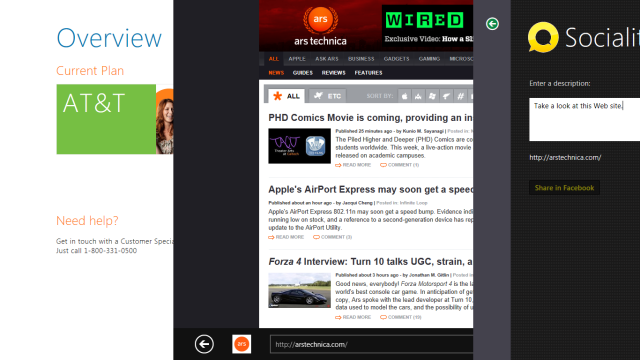
Task: Click the Share in Facebook button
Action: 564,188
